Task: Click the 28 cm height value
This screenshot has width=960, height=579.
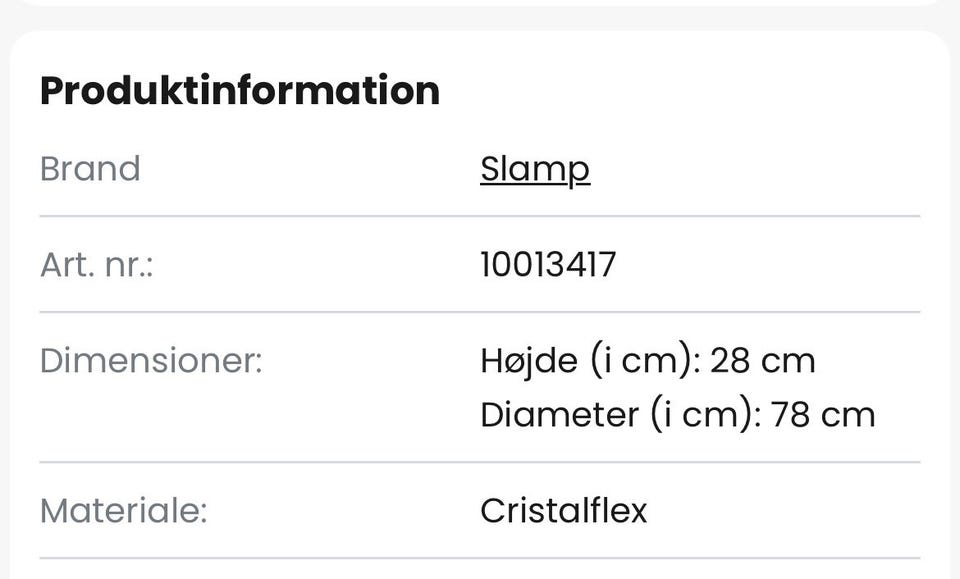Action: pyautogui.click(x=762, y=361)
